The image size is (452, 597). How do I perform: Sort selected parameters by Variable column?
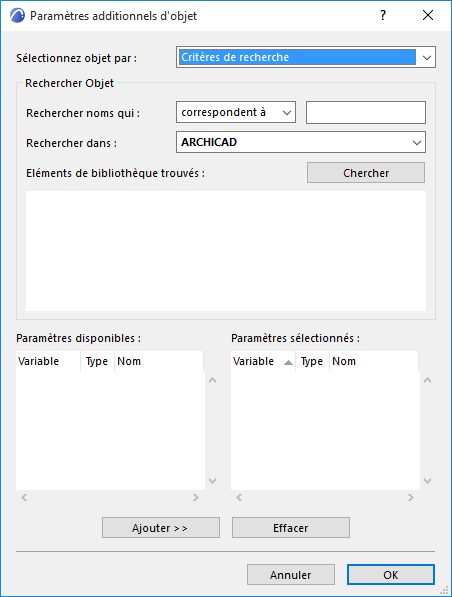point(263,361)
